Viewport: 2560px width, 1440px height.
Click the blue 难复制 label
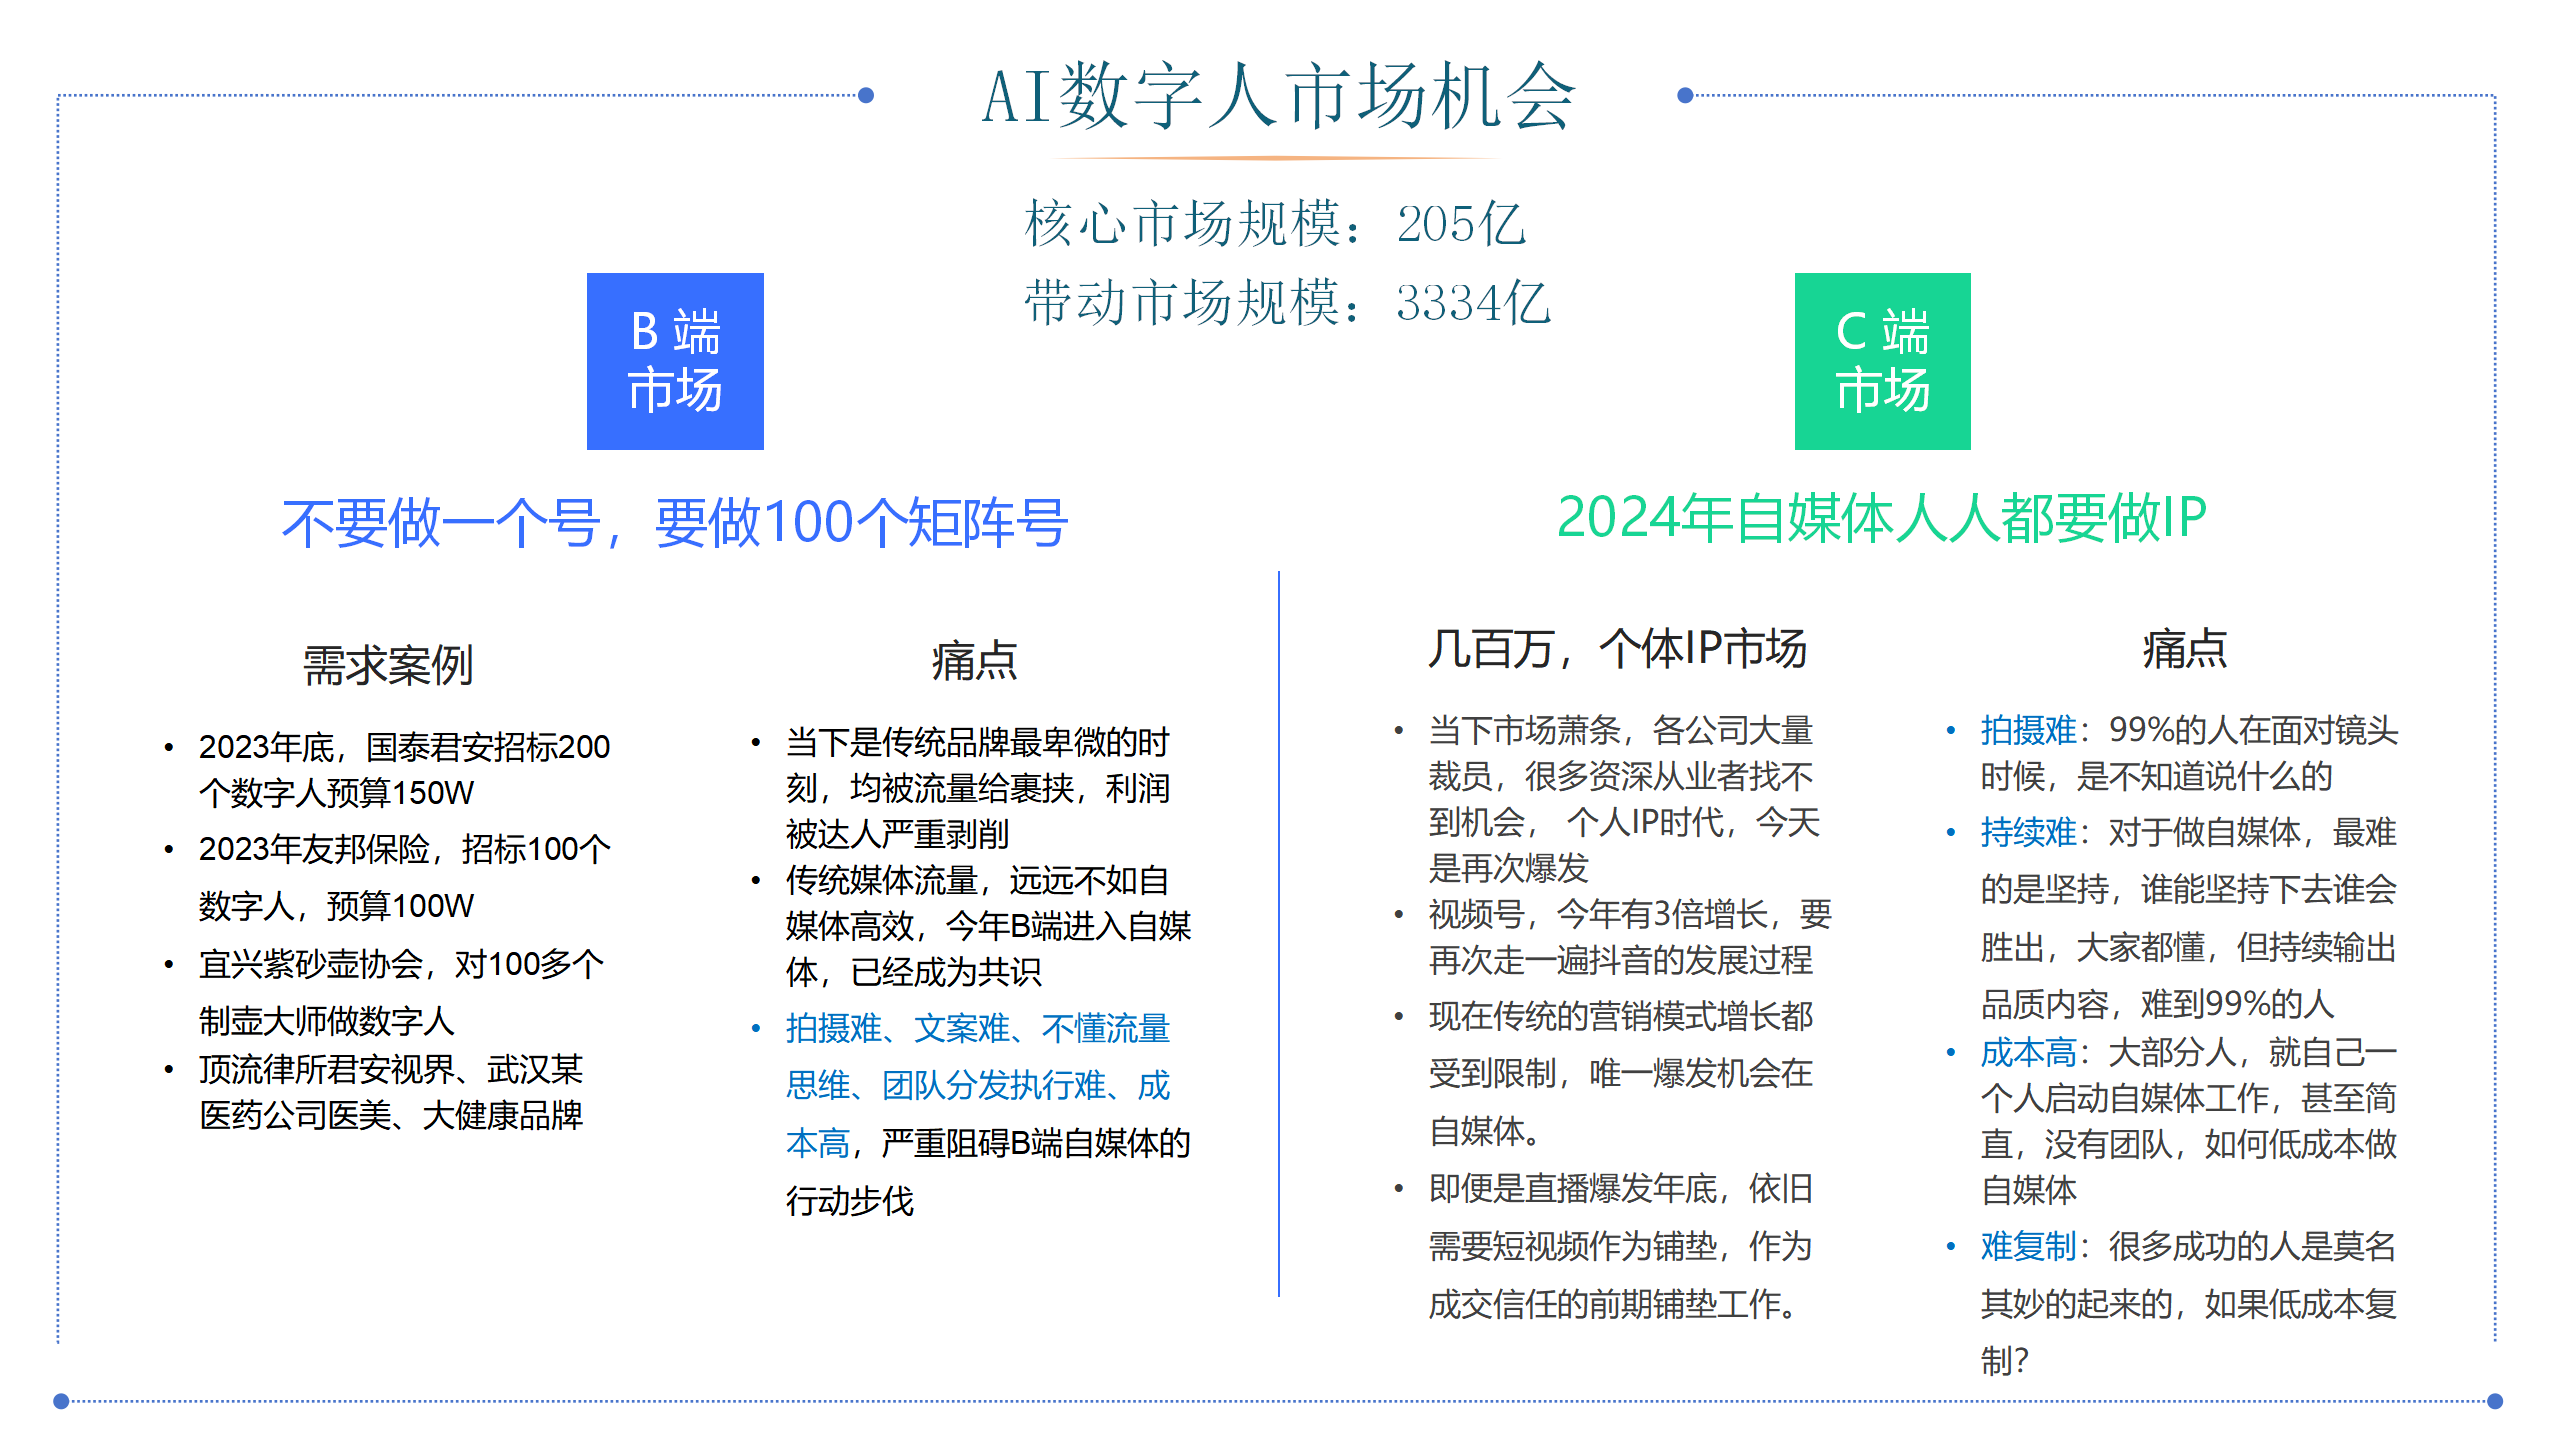2028,1246
